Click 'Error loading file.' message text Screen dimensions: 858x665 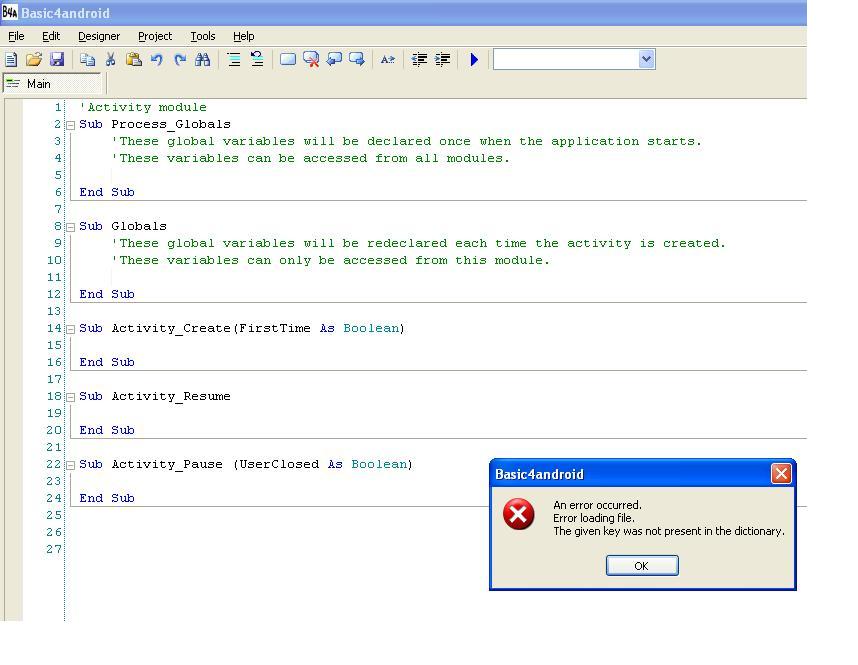pyautogui.click(x=594, y=518)
